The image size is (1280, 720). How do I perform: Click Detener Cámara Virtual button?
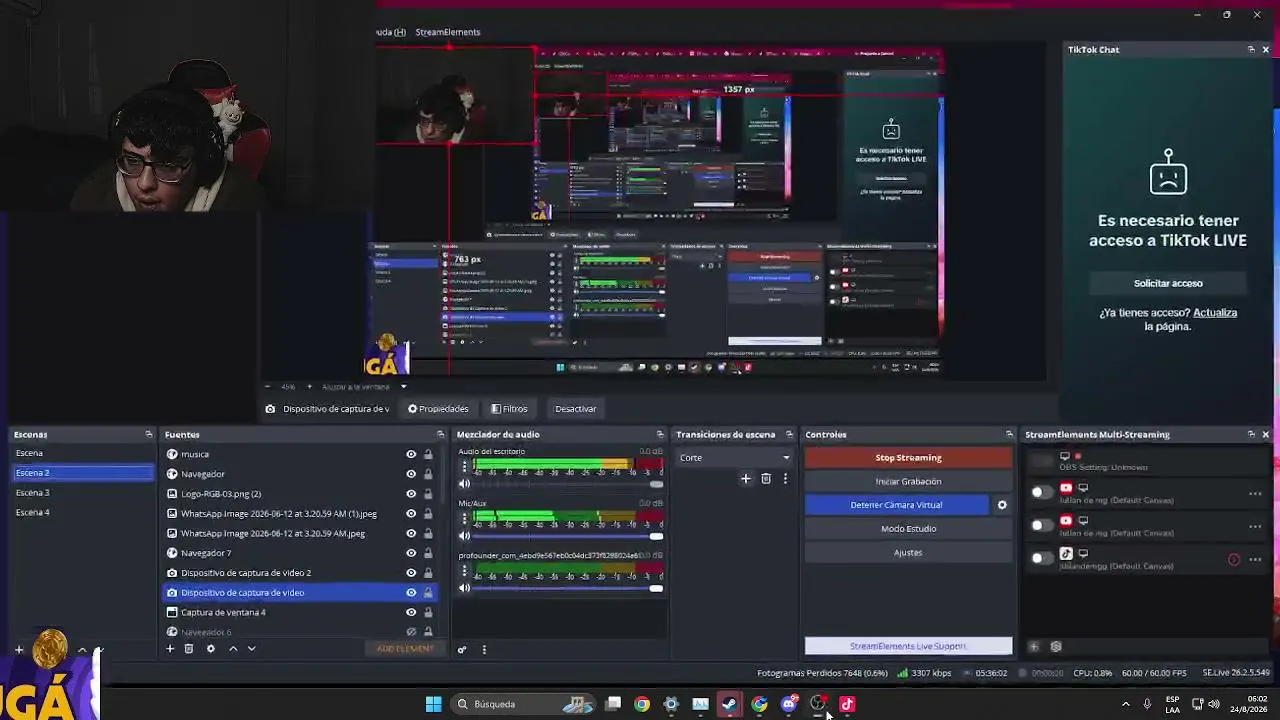[x=896, y=505]
